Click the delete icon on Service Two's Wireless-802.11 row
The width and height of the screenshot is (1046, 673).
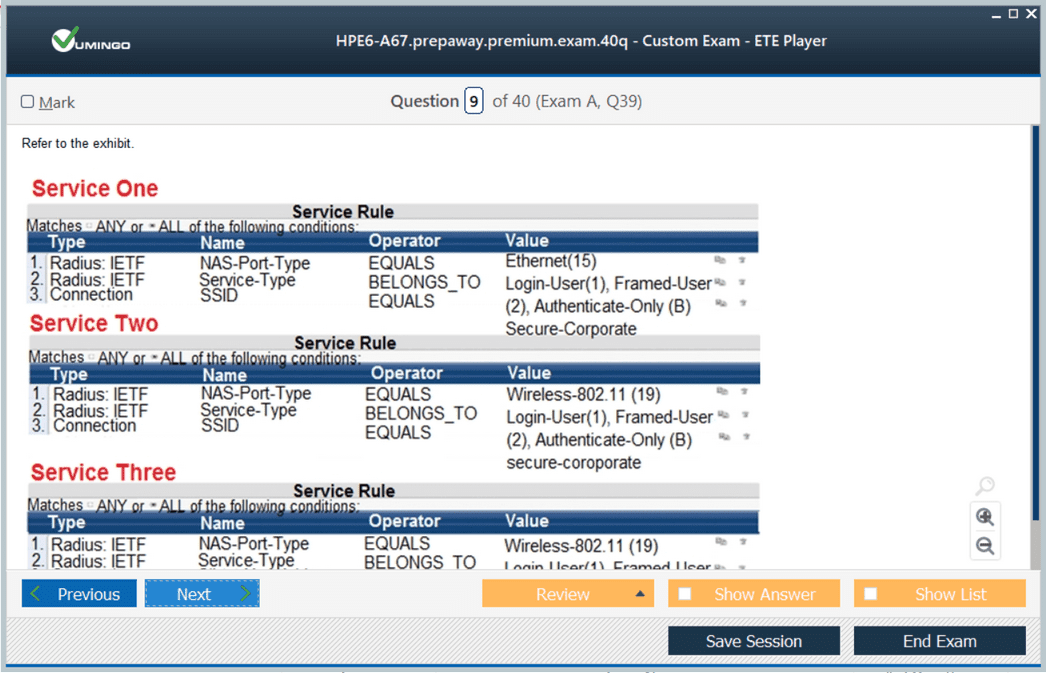tap(744, 392)
